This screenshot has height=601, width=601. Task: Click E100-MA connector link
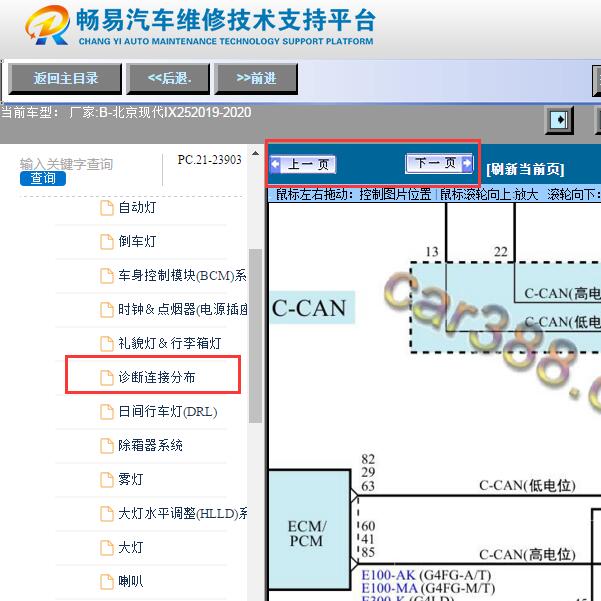click(389, 588)
